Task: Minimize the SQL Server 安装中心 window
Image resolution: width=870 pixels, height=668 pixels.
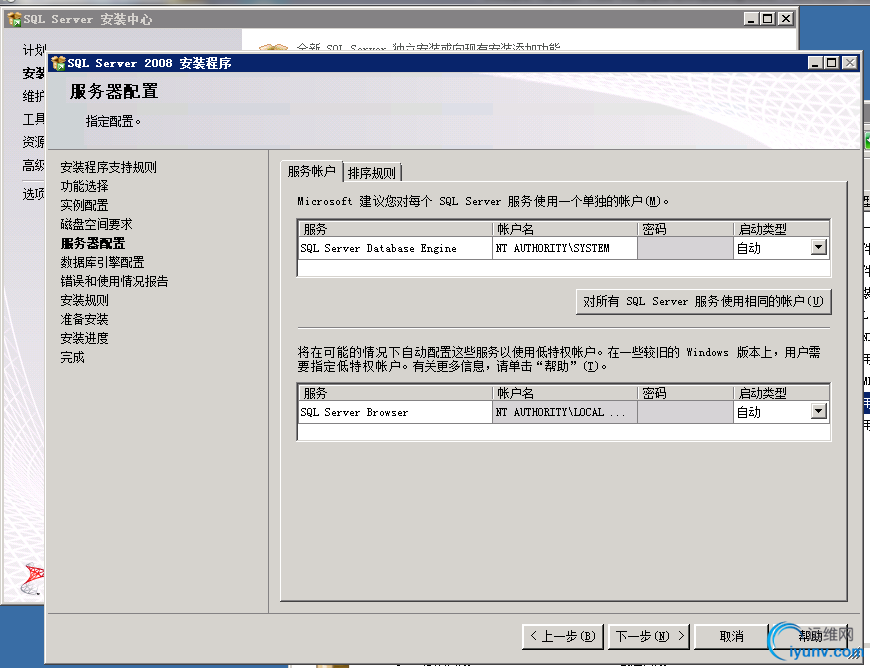Action: click(x=751, y=19)
